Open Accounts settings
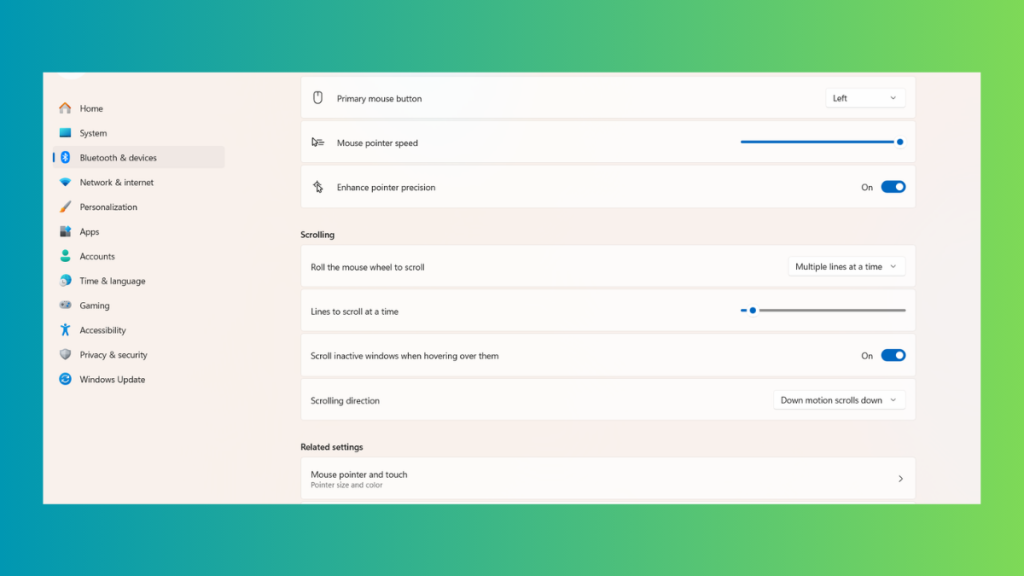Screen dimensions: 1024x576 (138, 256)
